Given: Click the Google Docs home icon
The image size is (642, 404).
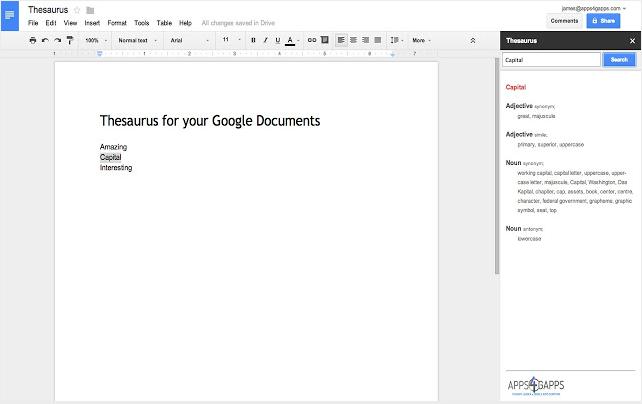Looking at the screenshot, I should click(10, 16).
